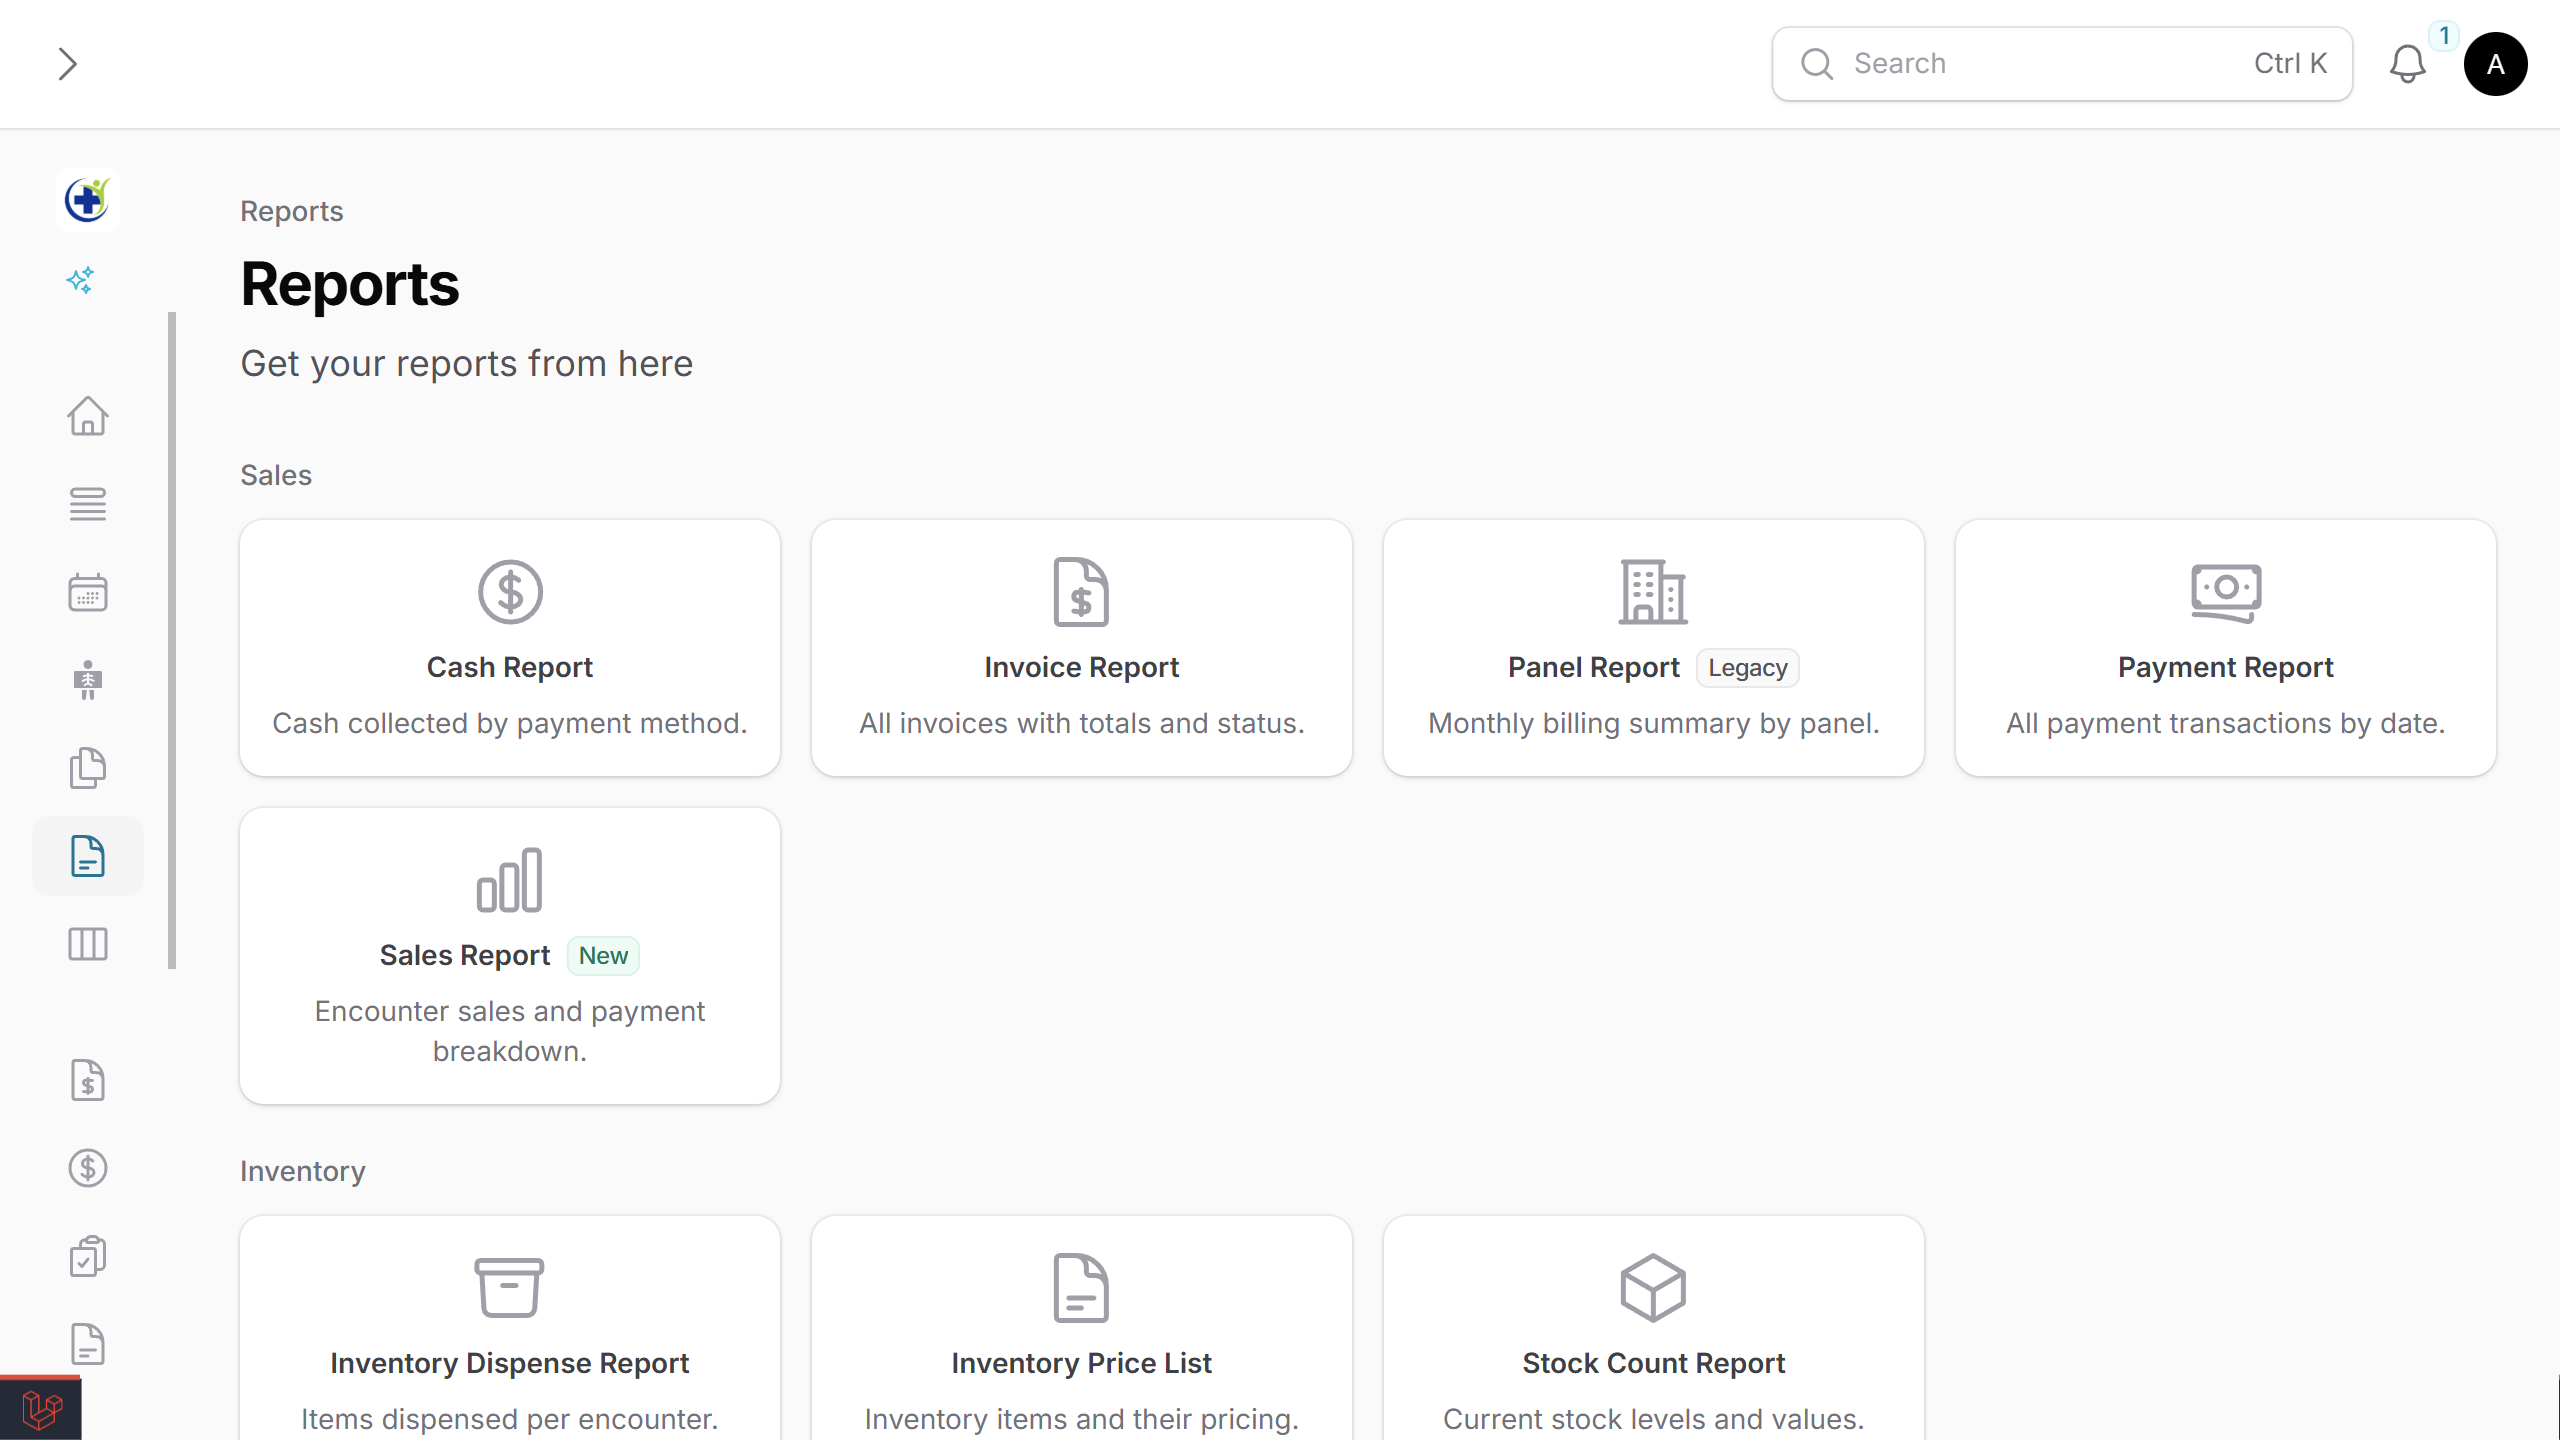Image resolution: width=2560 pixels, height=1440 pixels.
Task: Expand the collapsed sidebar with the chevron
Action: [x=68, y=63]
